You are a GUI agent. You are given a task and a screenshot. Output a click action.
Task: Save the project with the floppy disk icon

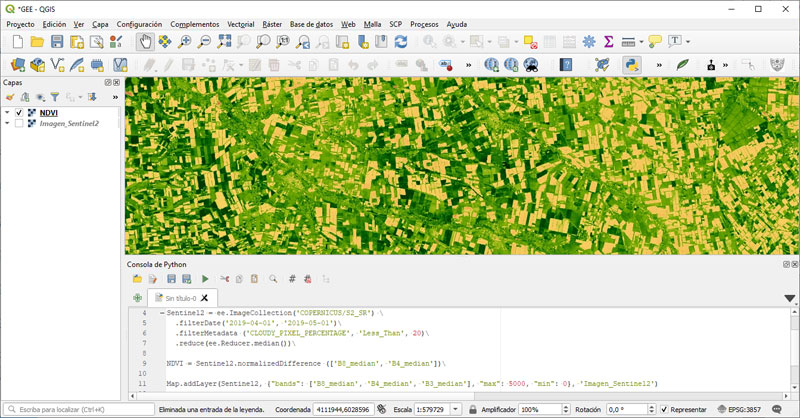click(57, 42)
